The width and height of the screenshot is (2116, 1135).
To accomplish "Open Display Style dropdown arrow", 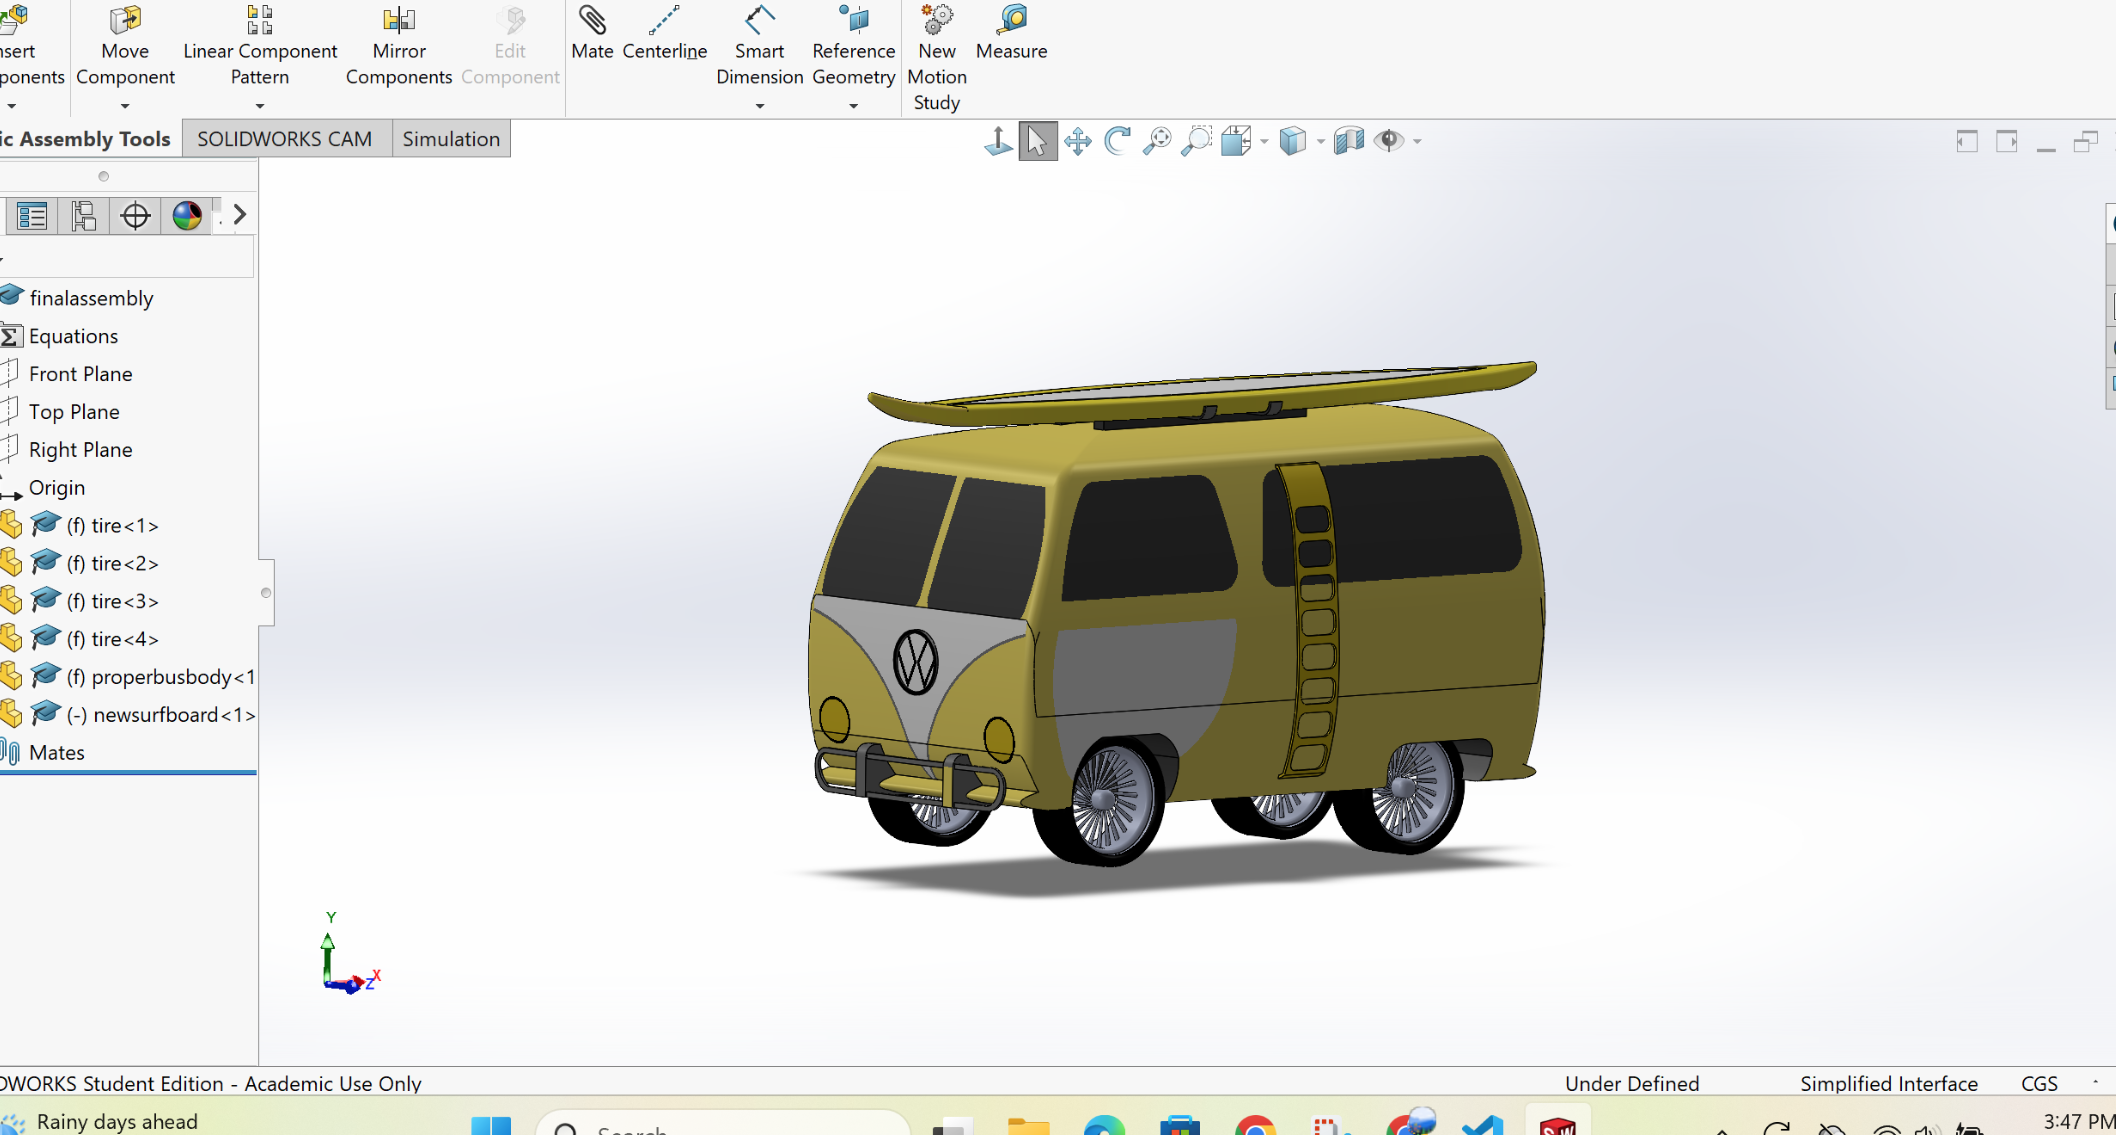I will coord(1321,142).
